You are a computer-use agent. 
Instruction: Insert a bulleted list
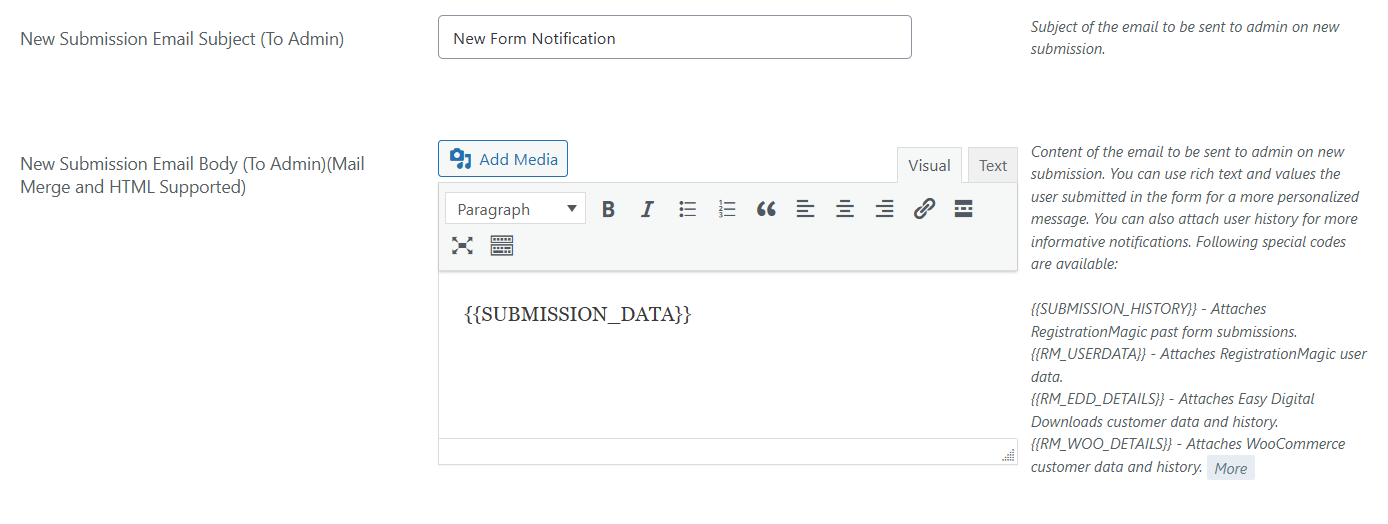click(x=687, y=209)
